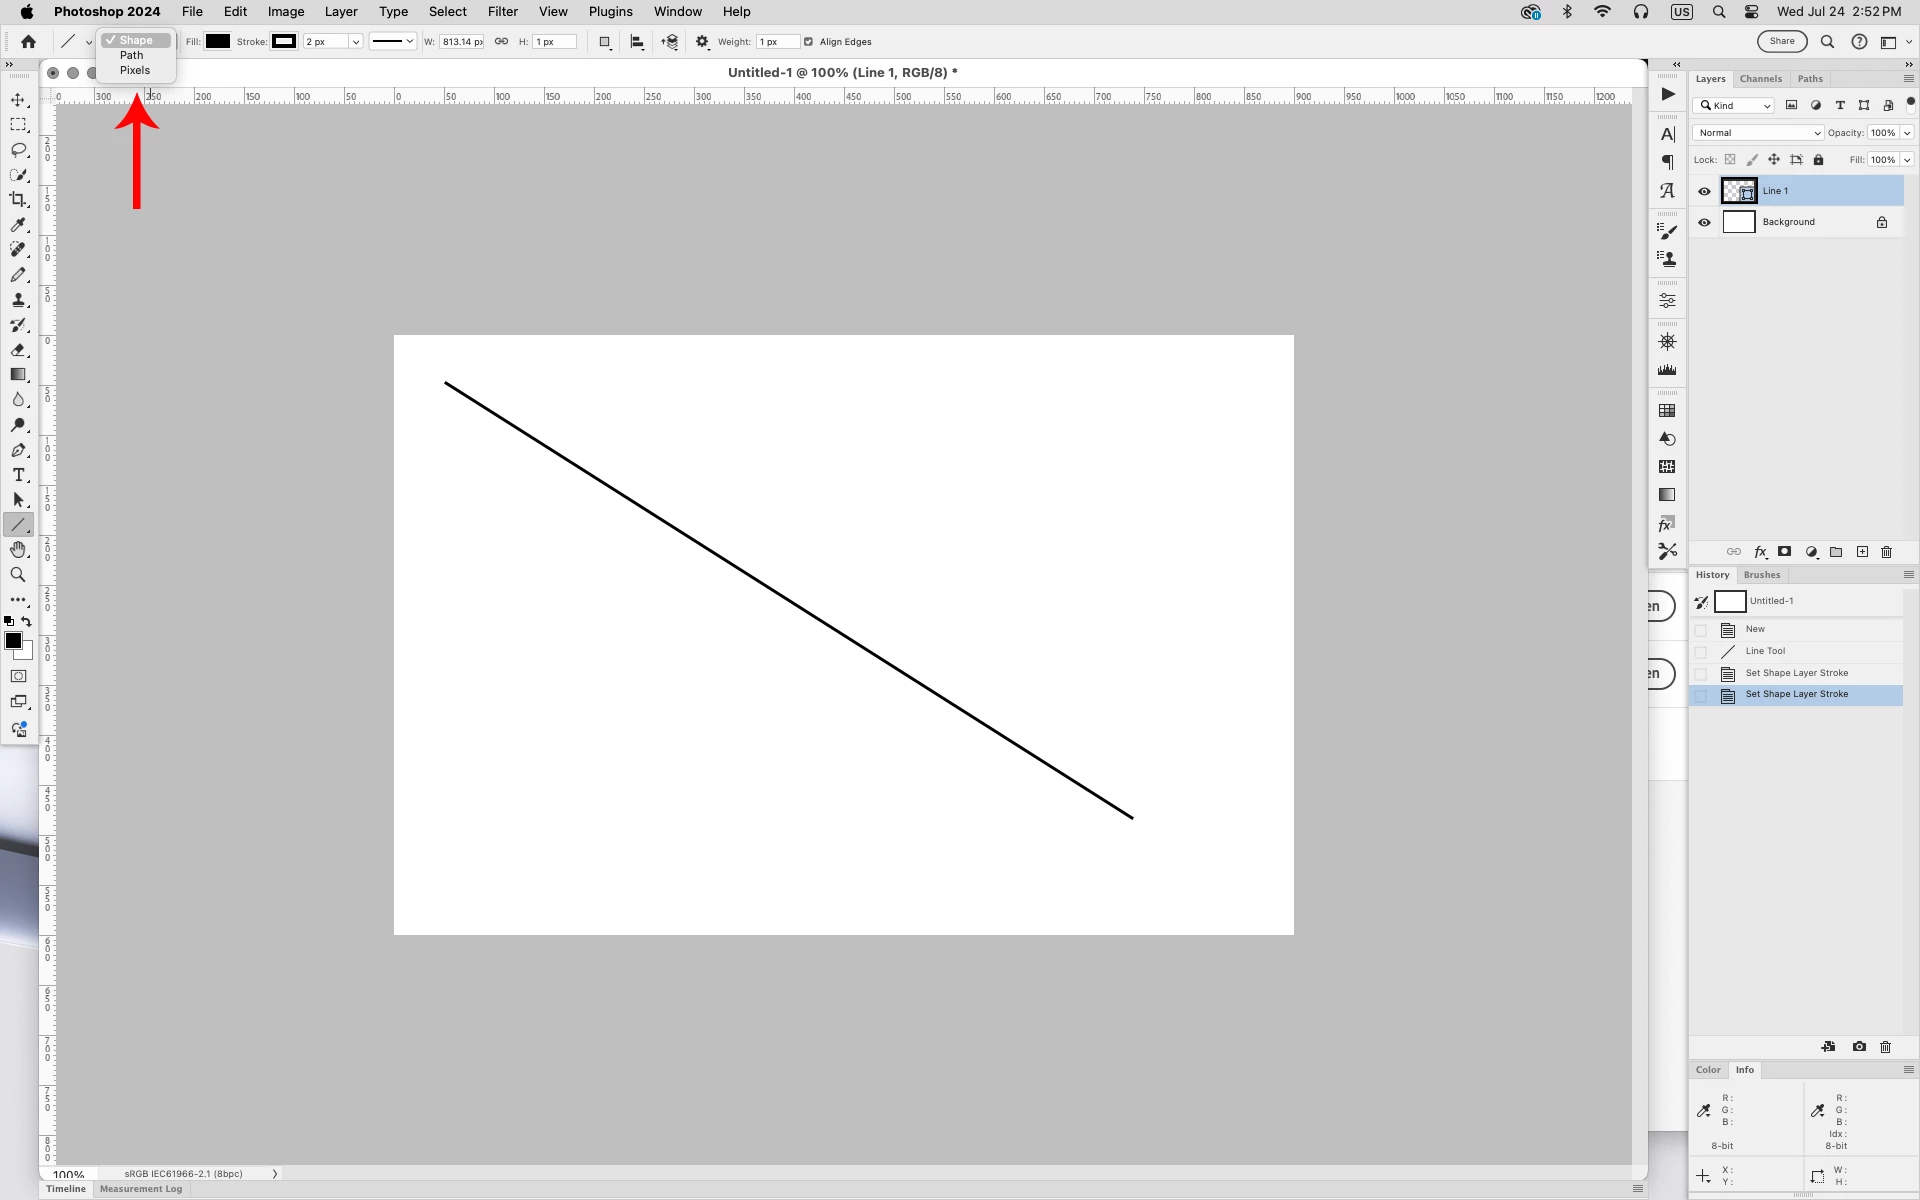Click the Share button
This screenshot has height=1200, width=1920.
coord(1782,42)
